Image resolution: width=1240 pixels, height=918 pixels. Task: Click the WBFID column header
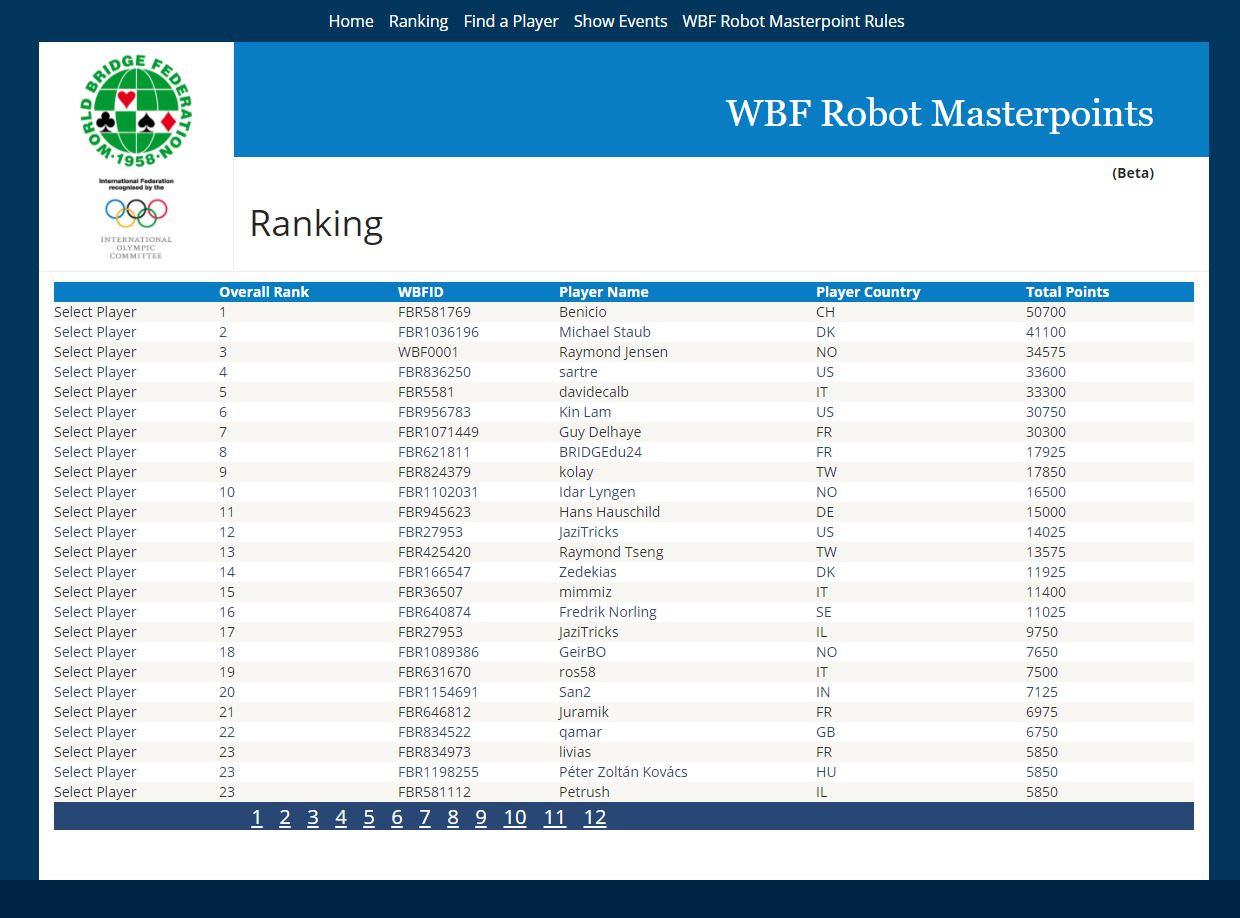click(421, 292)
